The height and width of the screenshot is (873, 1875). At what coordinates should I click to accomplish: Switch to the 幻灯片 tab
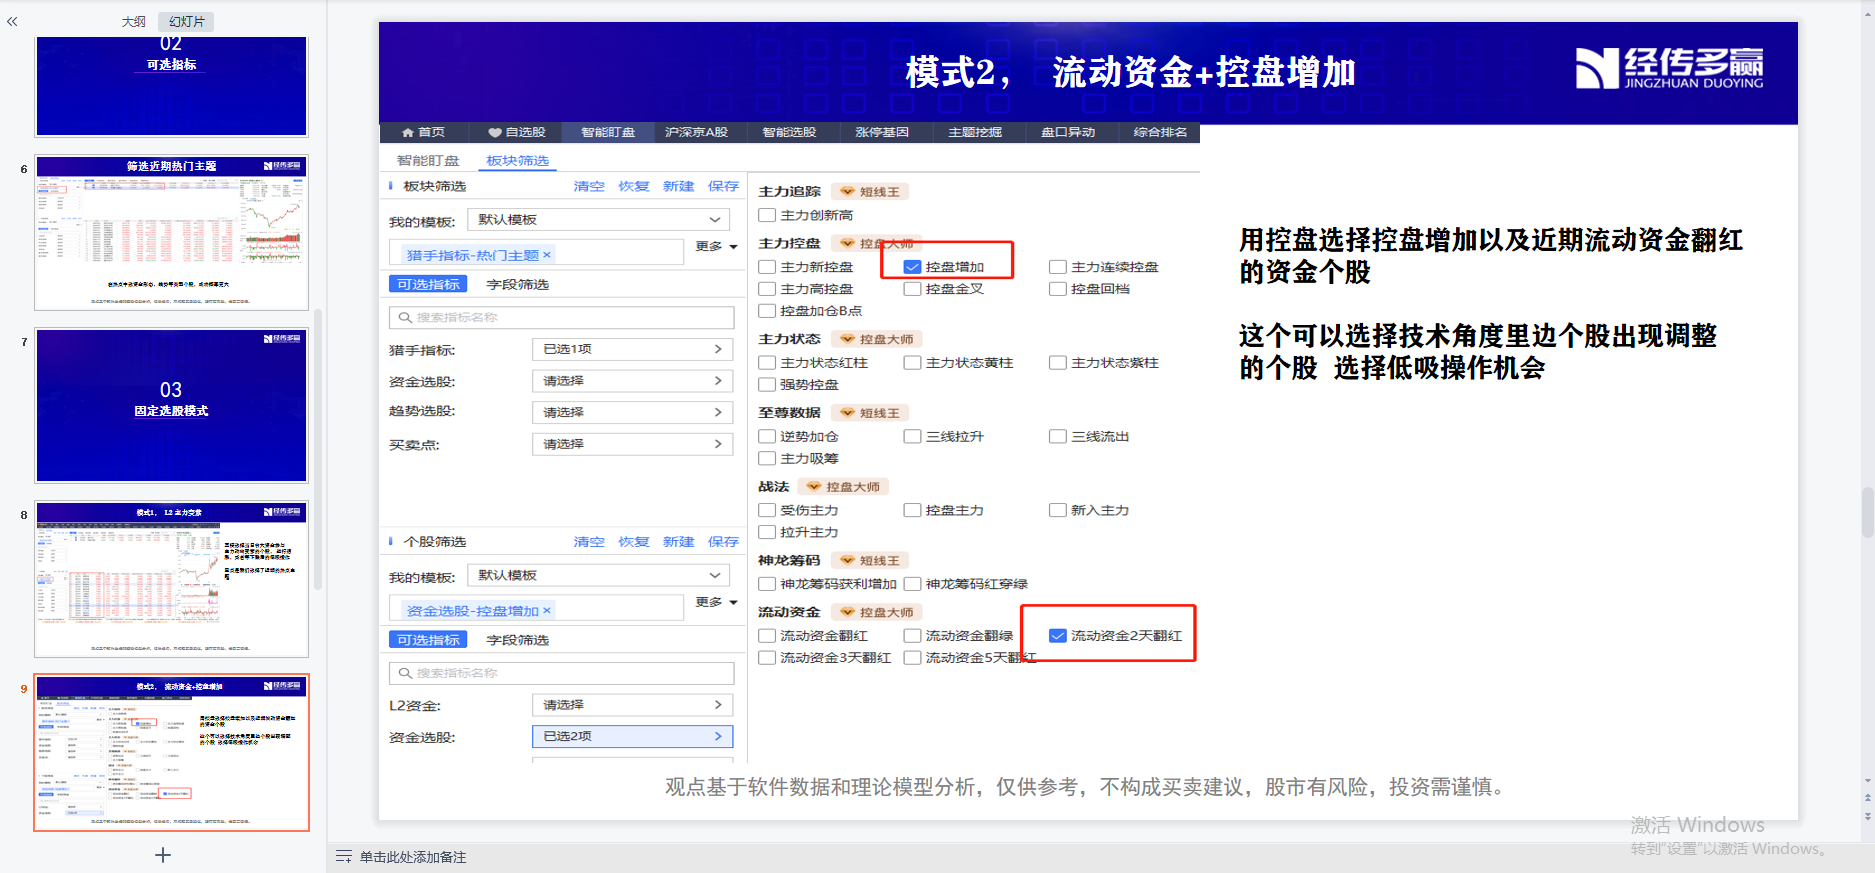coord(187,21)
